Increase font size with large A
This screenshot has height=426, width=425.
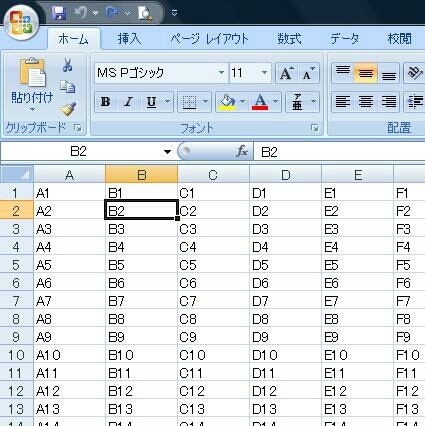(286, 73)
